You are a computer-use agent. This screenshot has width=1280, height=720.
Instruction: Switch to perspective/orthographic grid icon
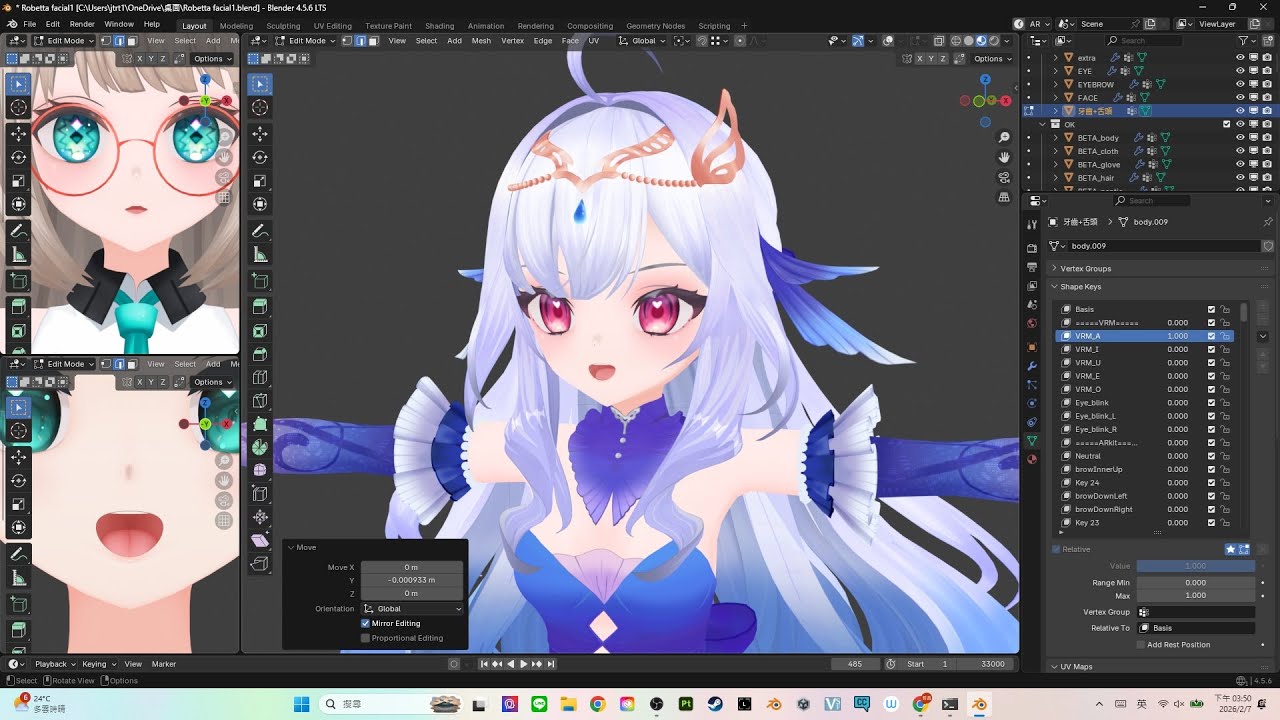pos(1004,198)
